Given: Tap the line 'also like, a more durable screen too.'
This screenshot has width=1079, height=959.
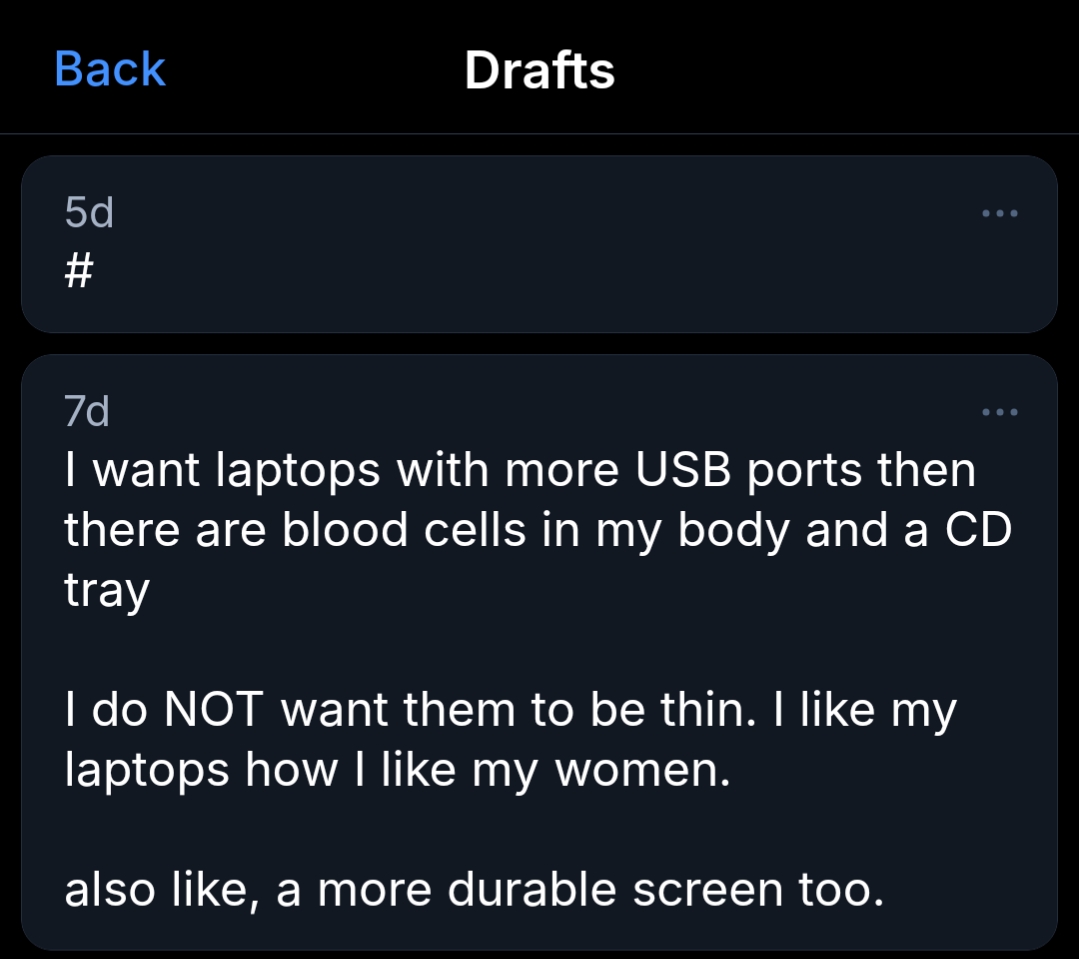Looking at the screenshot, I should [474, 889].
